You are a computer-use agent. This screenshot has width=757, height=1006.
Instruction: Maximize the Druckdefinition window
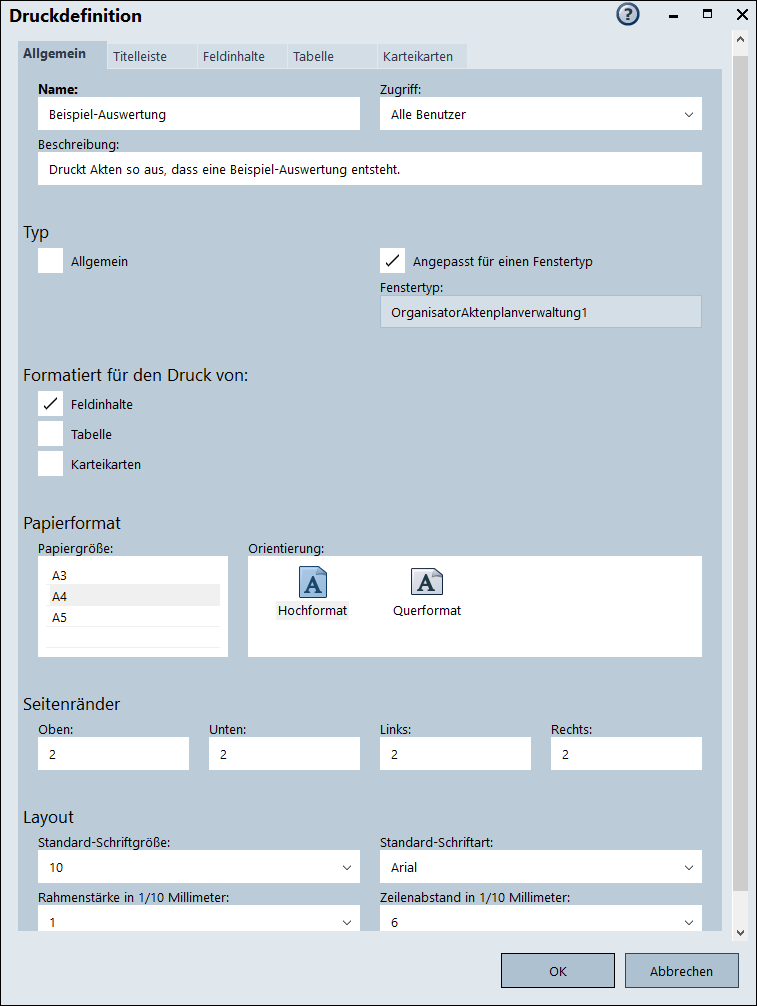pos(707,15)
